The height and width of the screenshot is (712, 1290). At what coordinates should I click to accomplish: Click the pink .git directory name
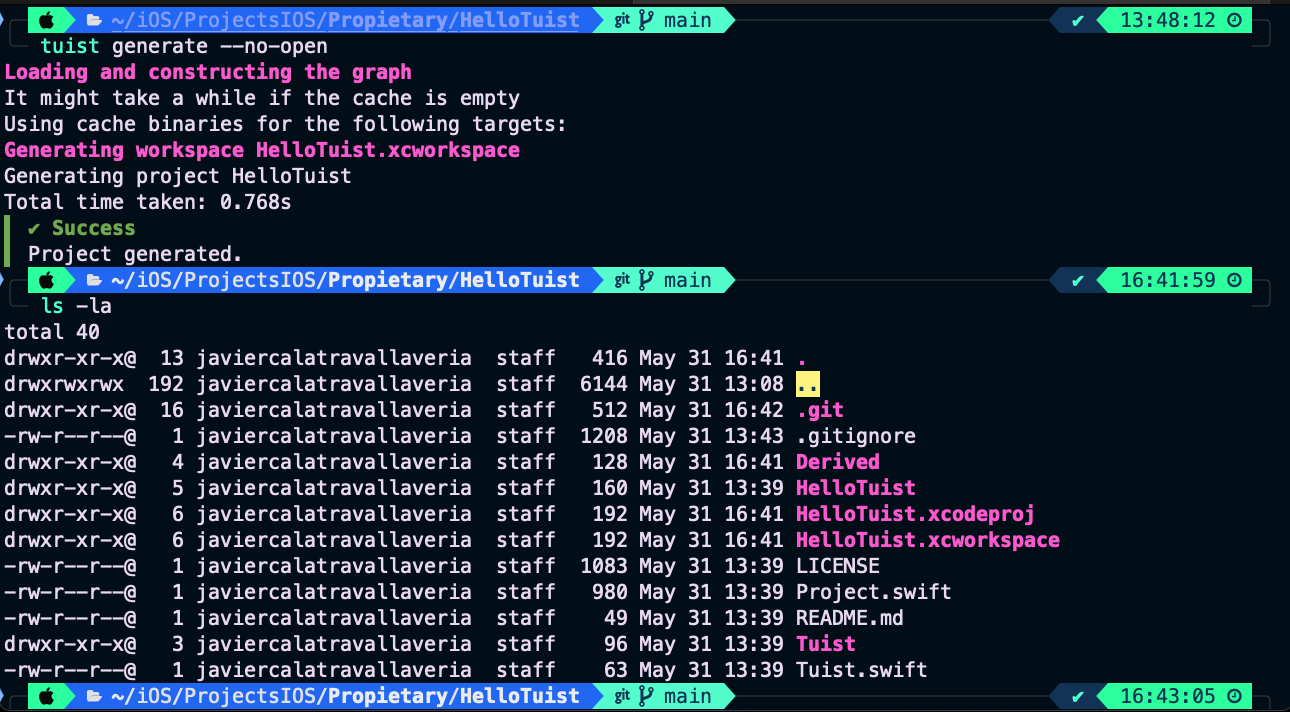point(819,410)
